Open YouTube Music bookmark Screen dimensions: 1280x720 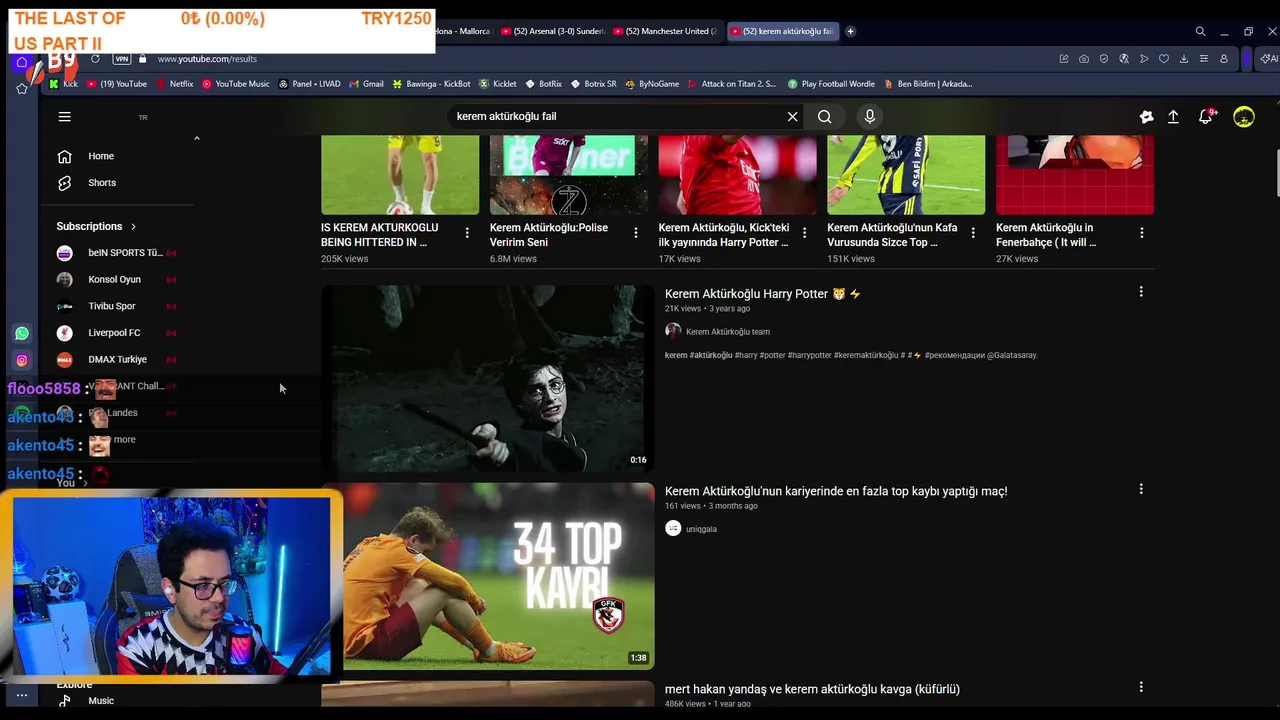coord(235,84)
